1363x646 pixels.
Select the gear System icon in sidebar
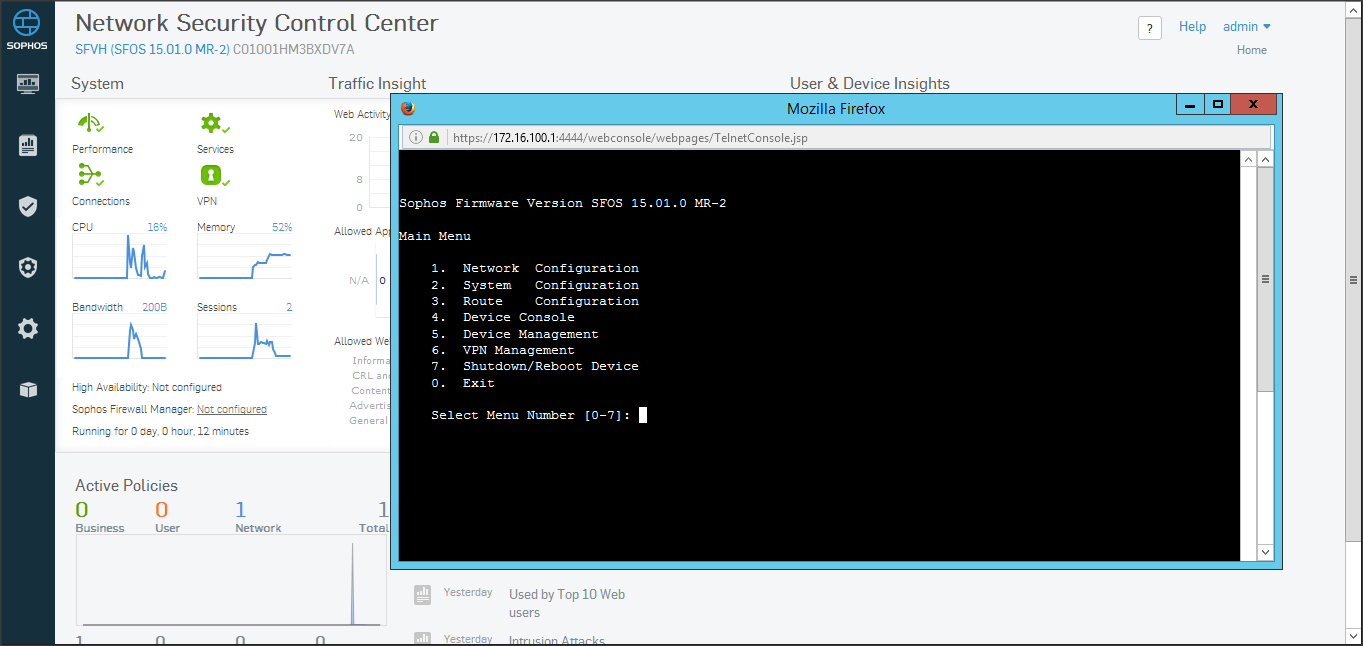(28, 328)
